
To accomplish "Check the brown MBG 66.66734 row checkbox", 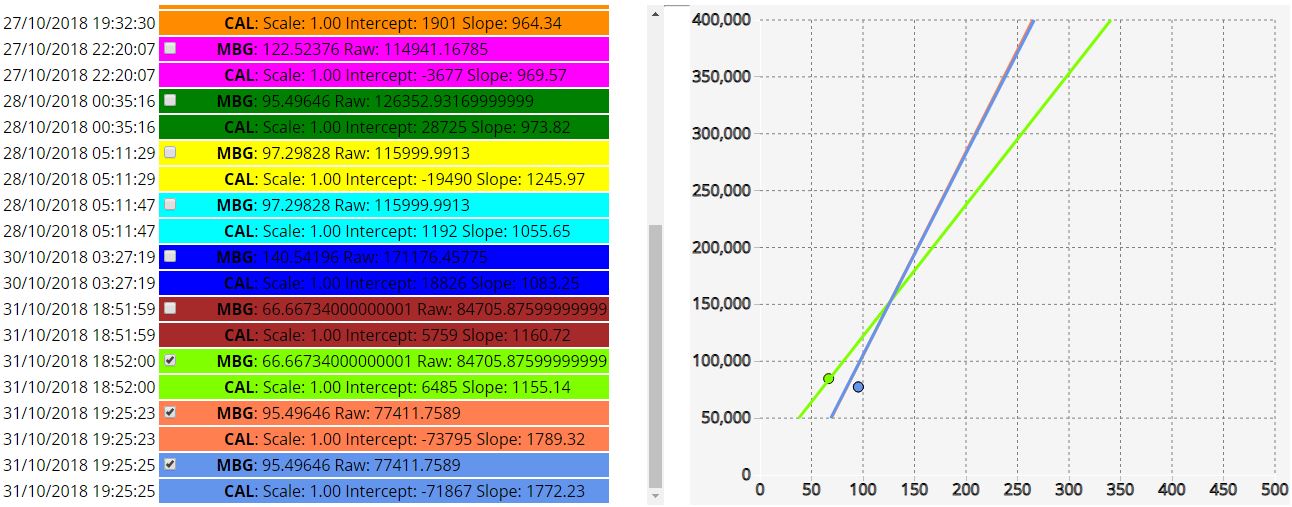I will [170, 308].
